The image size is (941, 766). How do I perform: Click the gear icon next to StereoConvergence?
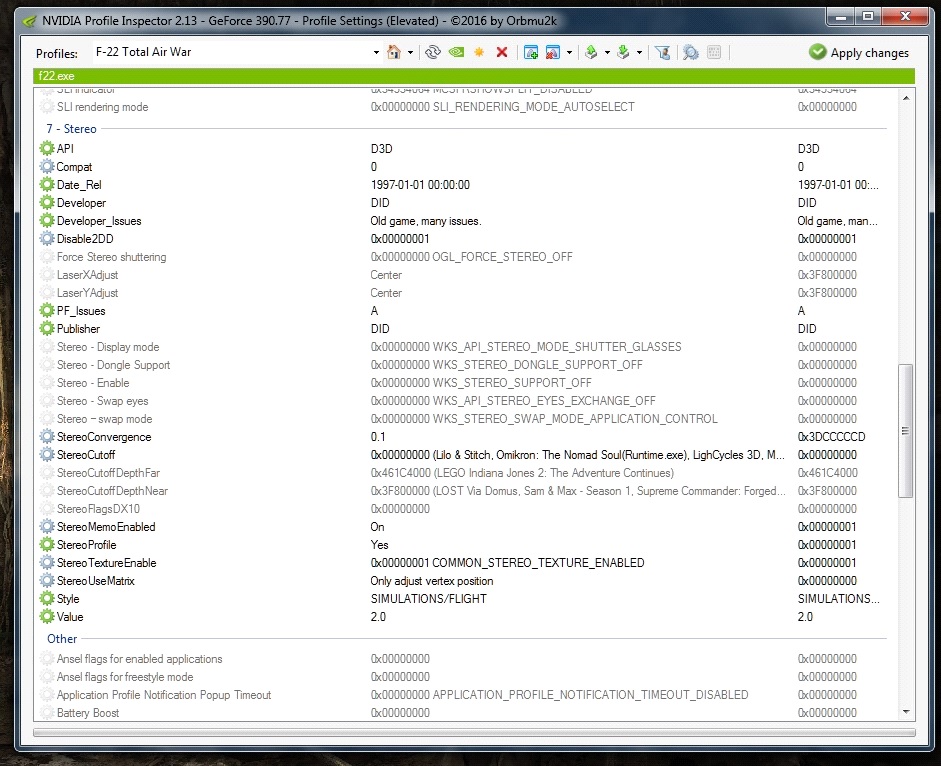[x=47, y=436]
